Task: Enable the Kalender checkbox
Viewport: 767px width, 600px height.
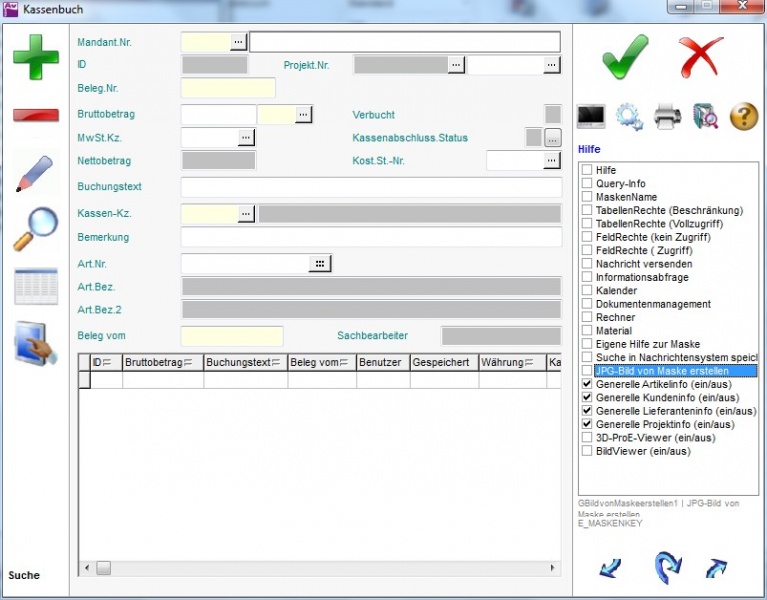Action: [588, 291]
